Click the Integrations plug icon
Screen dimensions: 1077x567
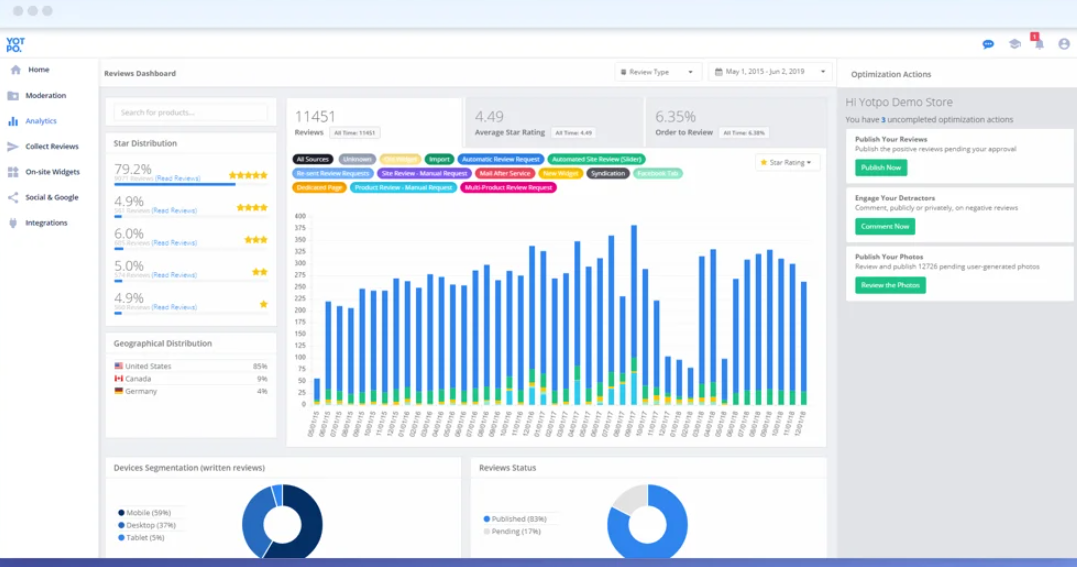[13, 223]
